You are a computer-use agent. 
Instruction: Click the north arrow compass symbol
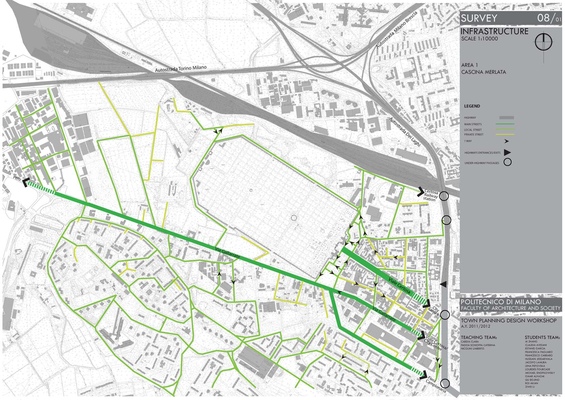(x=543, y=43)
